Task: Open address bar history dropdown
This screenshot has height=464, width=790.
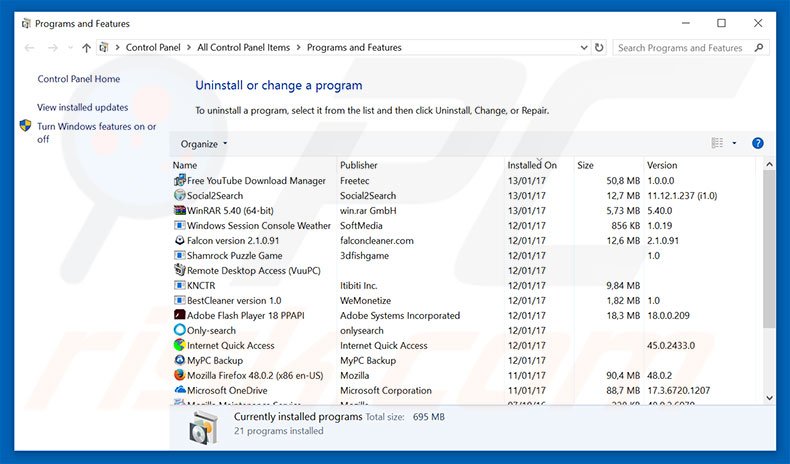Action: pyautogui.click(x=582, y=48)
